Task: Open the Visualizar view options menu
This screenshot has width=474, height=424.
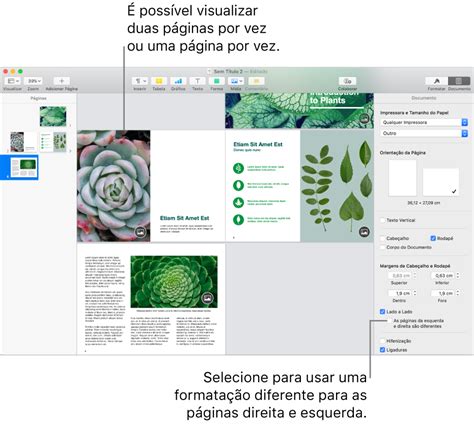Action: click(13, 81)
